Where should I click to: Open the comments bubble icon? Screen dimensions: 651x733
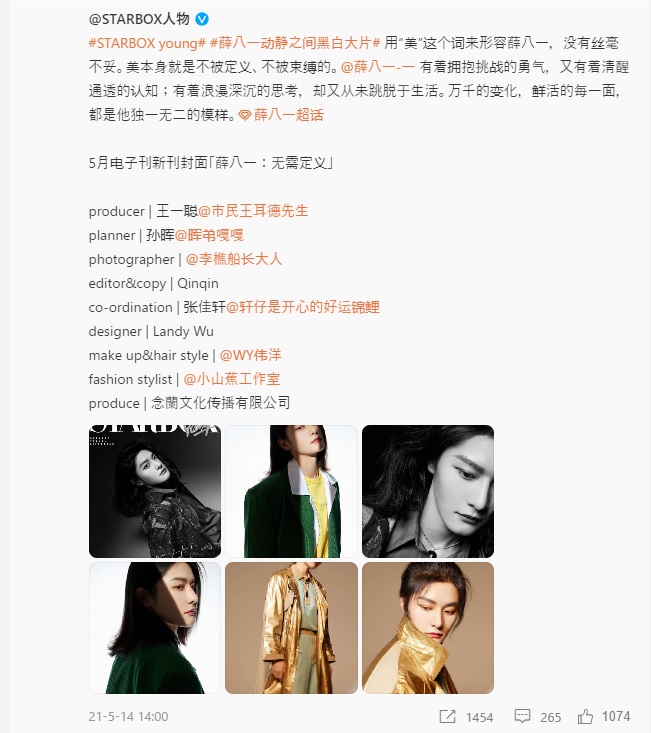[x=522, y=716]
